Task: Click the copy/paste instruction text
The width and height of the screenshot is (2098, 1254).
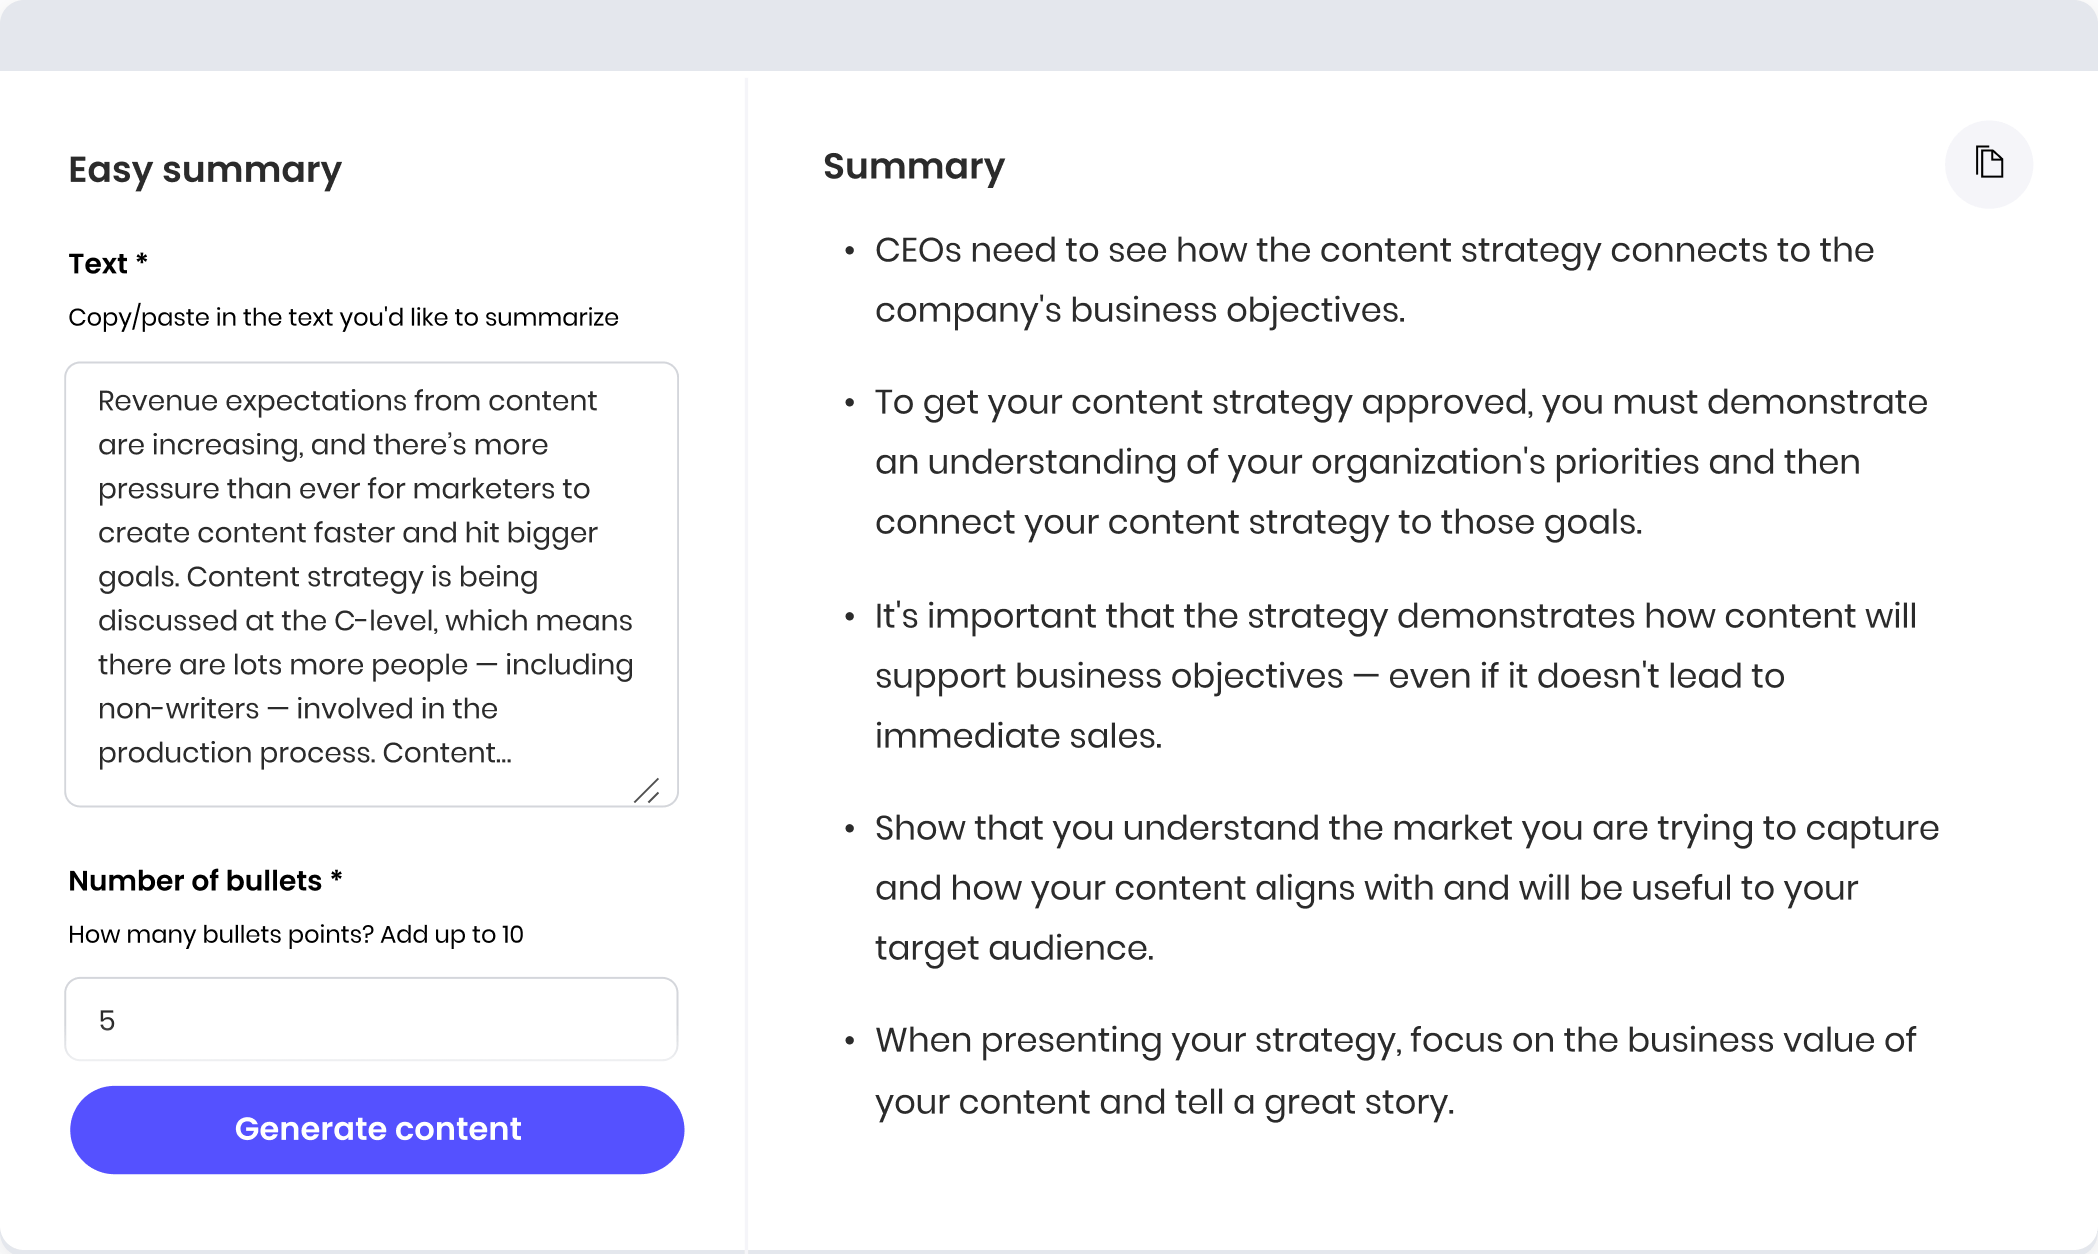Action: (x=343, y=317)
